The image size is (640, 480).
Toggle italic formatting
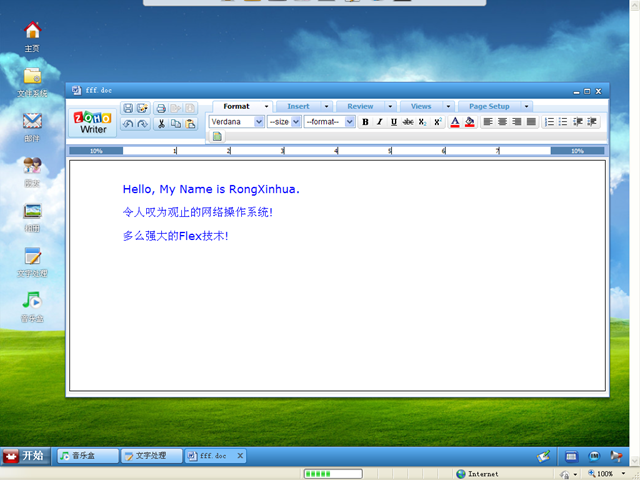coord(380,122)
